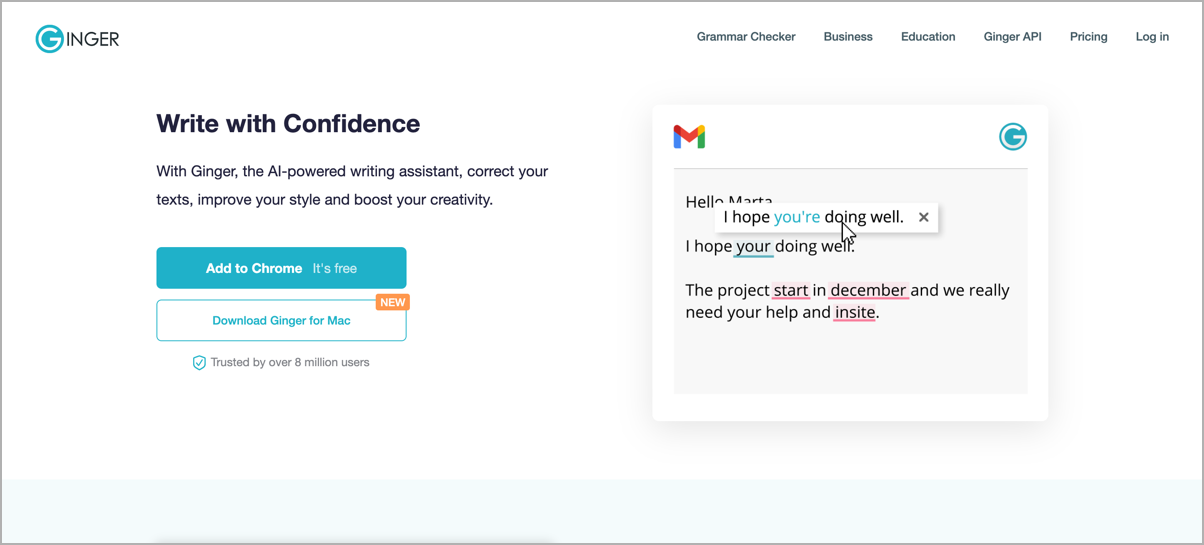View the Pricing page
Screen dimensions: 1204x545
pyautogui.click(x=1088, y=37)
